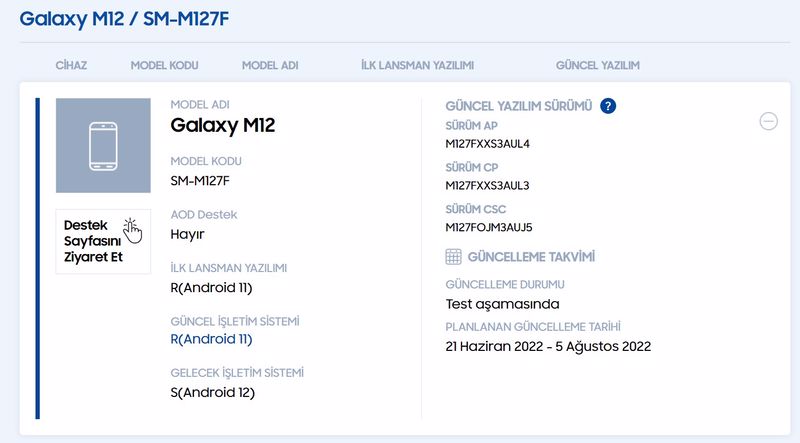
Task: Click R(Android 11) under İlk Lansman Yazılımı
Action: coord(211,288)
